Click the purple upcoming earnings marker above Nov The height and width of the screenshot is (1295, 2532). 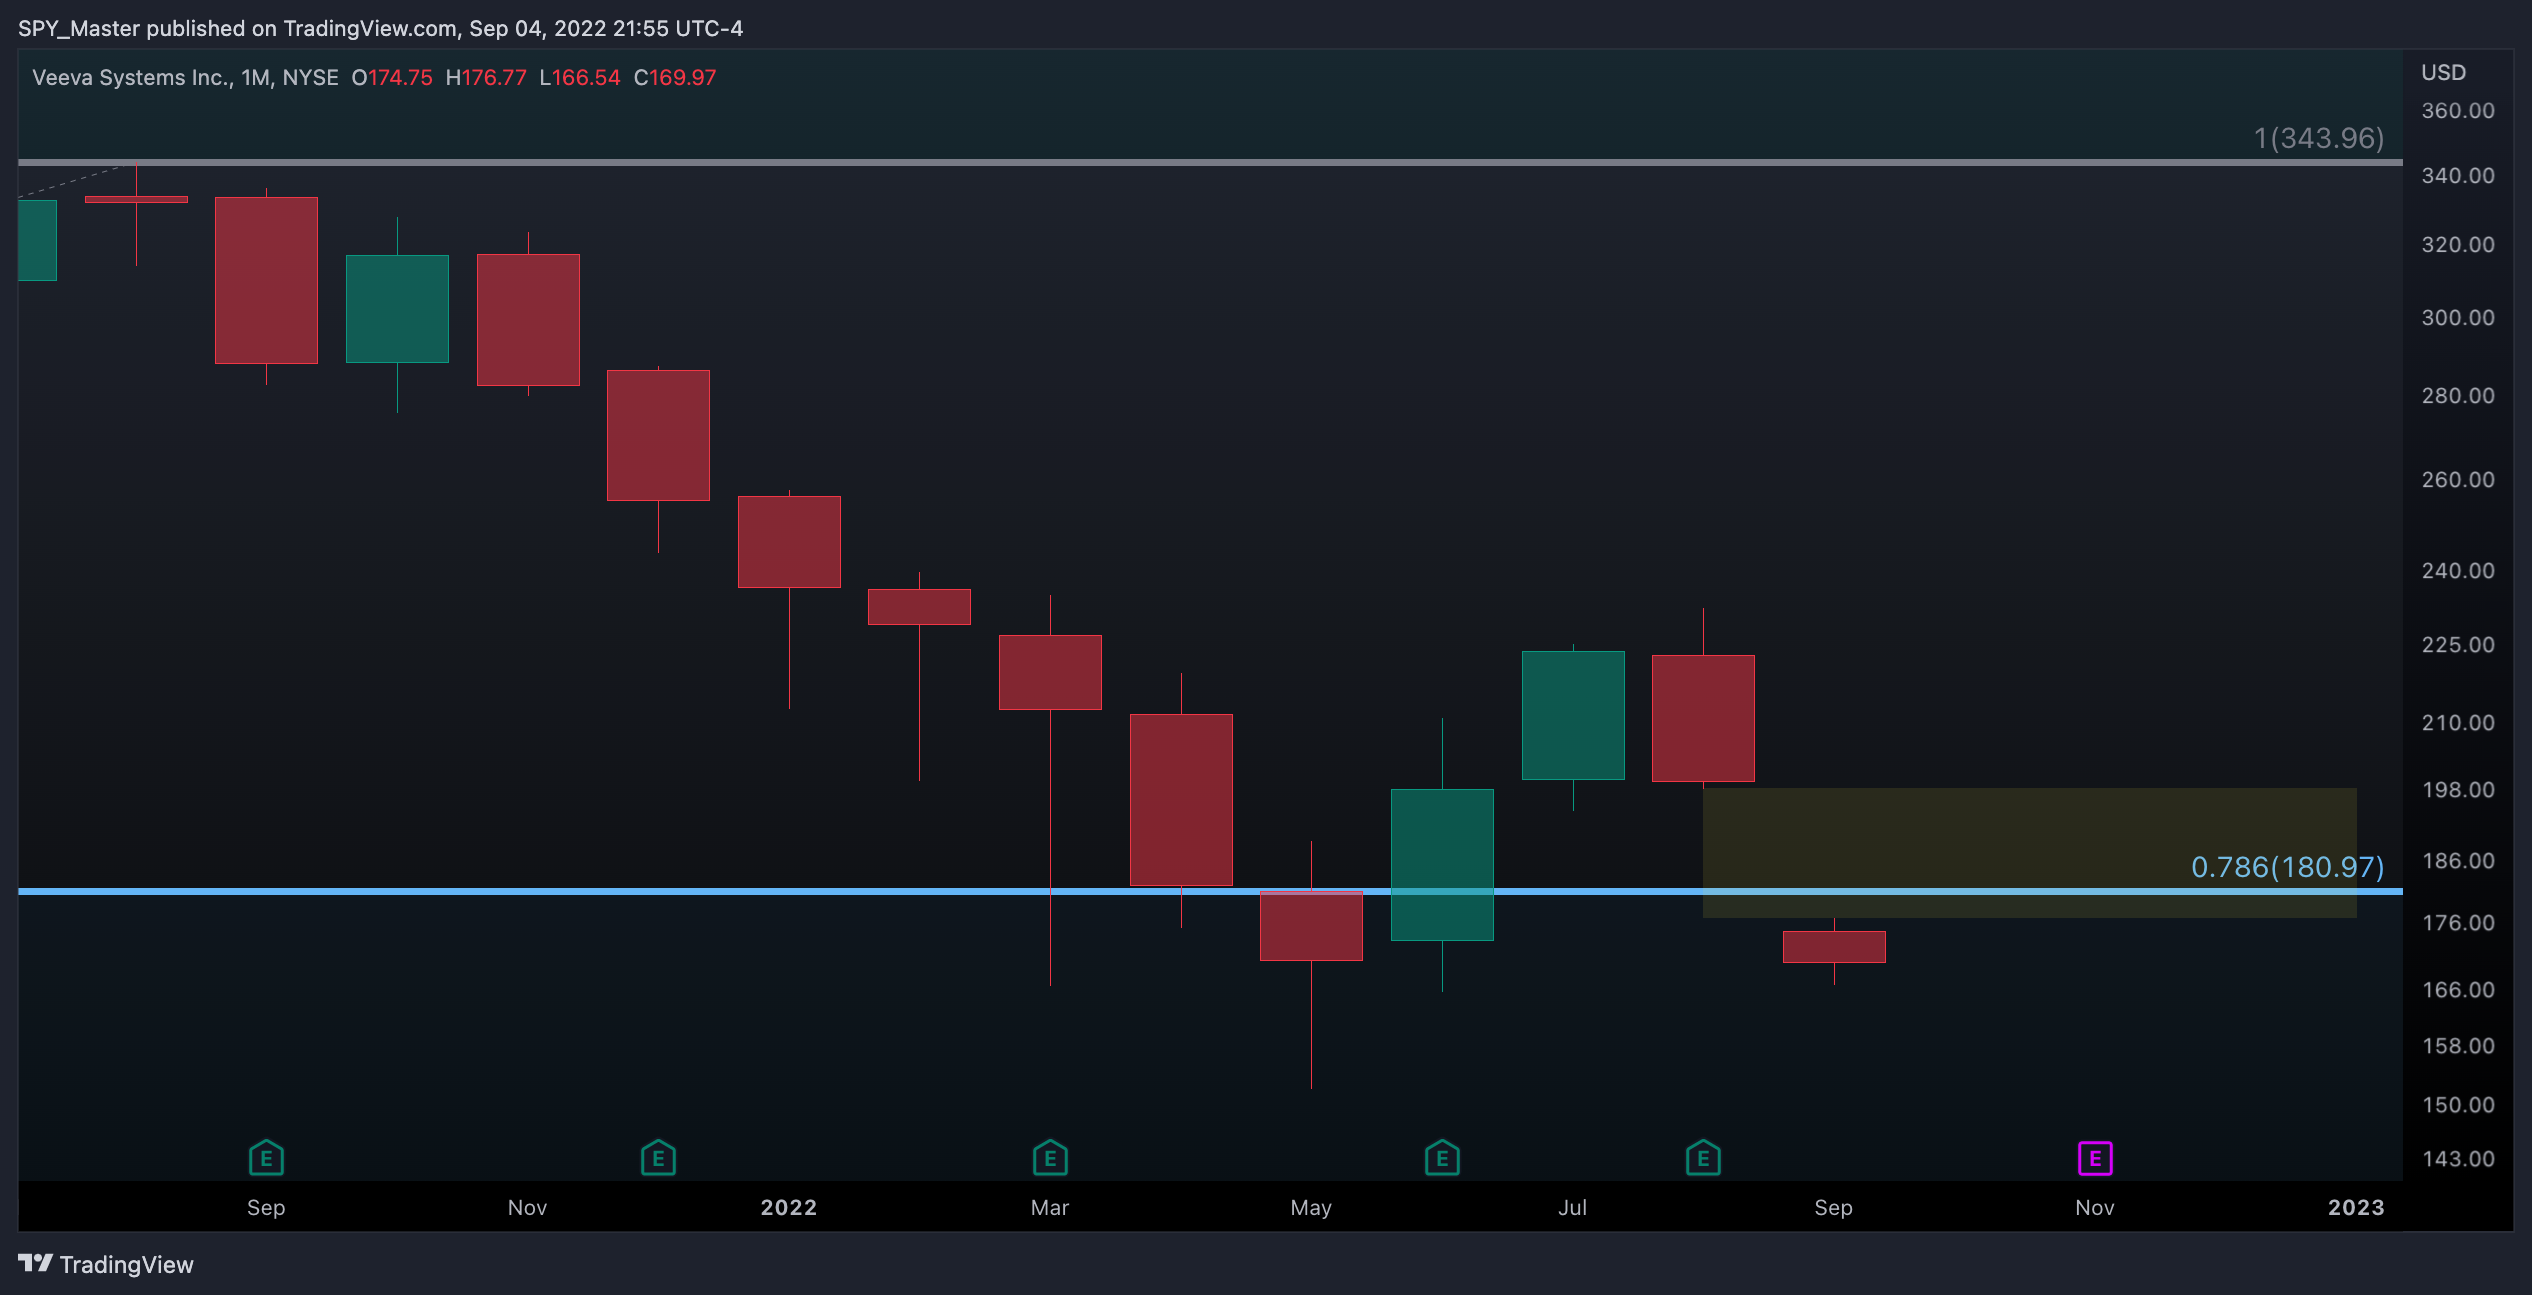[2095, 1158]
